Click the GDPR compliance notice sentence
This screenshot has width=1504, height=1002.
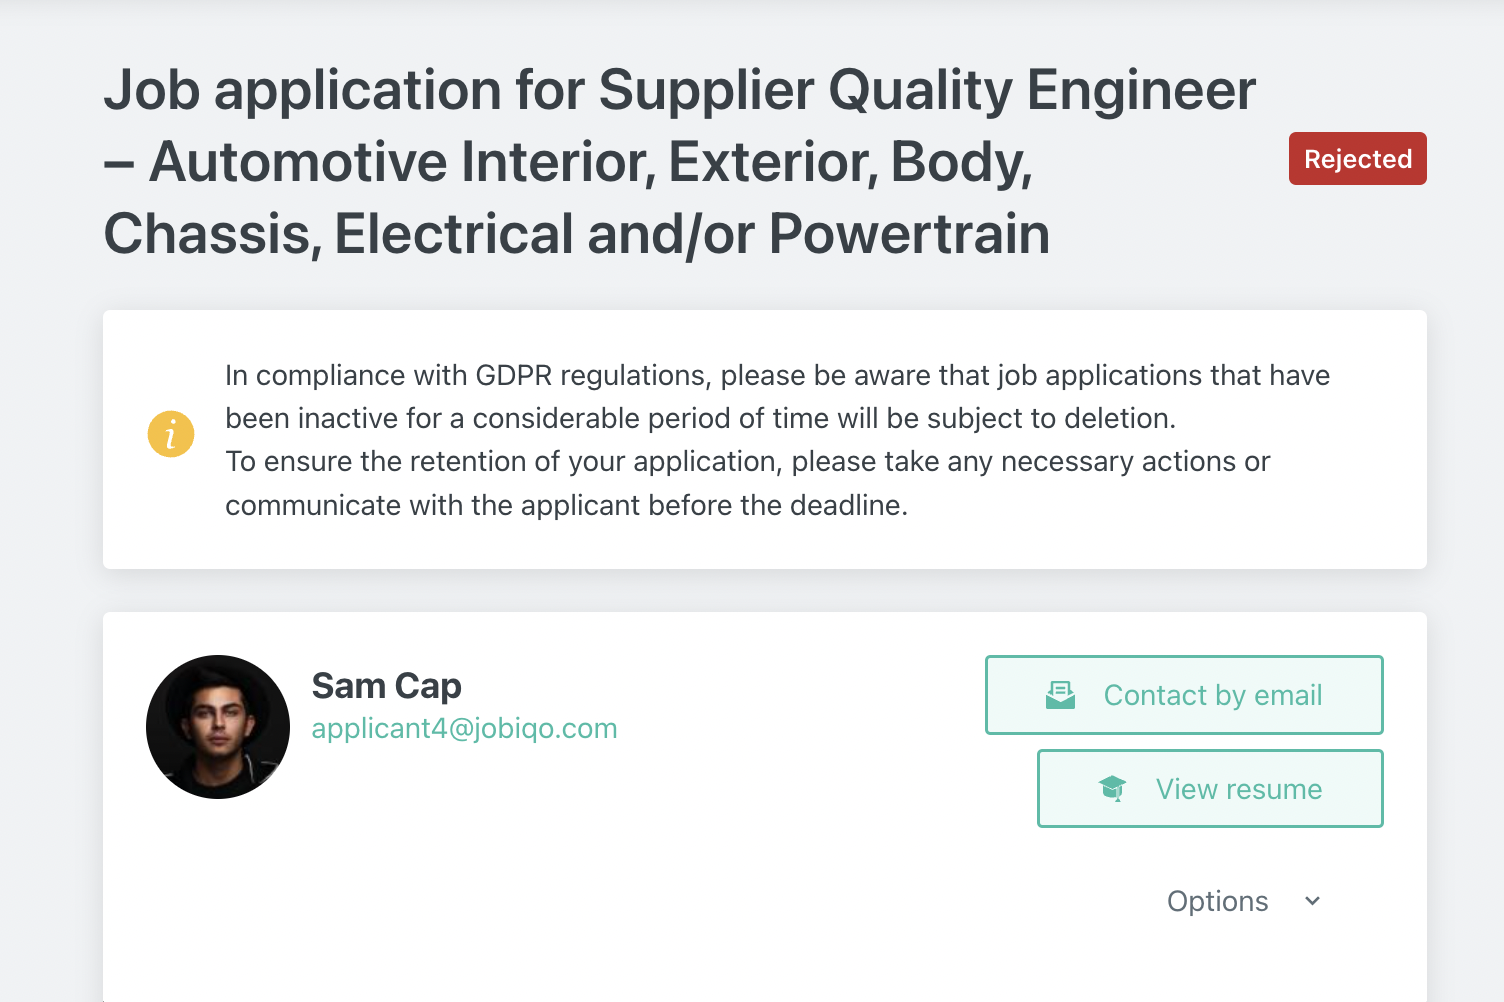pyautogui.click(x=777, y=397)
